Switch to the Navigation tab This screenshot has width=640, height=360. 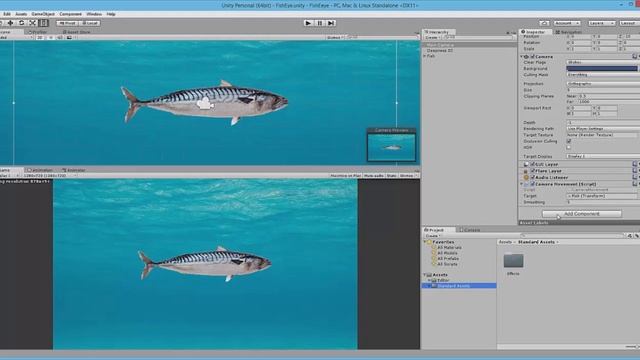(x=569, y=32)
